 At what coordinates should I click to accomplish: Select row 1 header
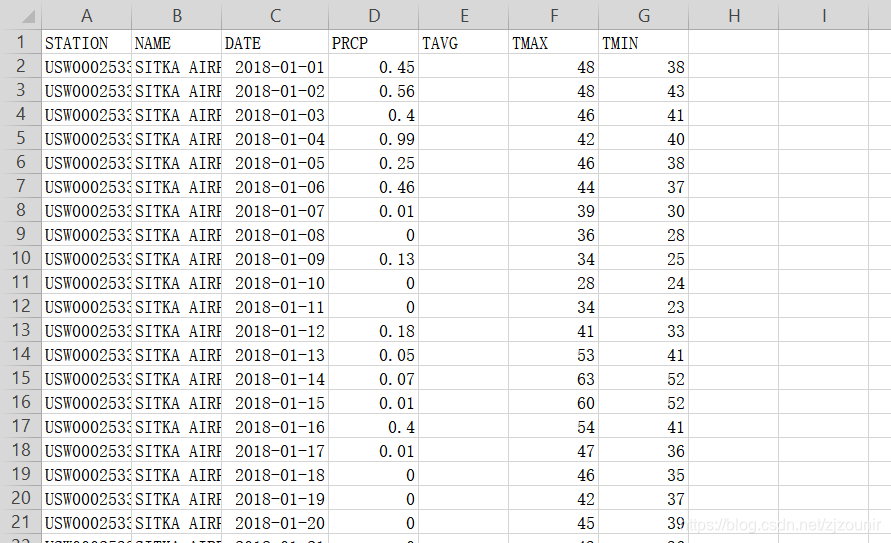21,42
